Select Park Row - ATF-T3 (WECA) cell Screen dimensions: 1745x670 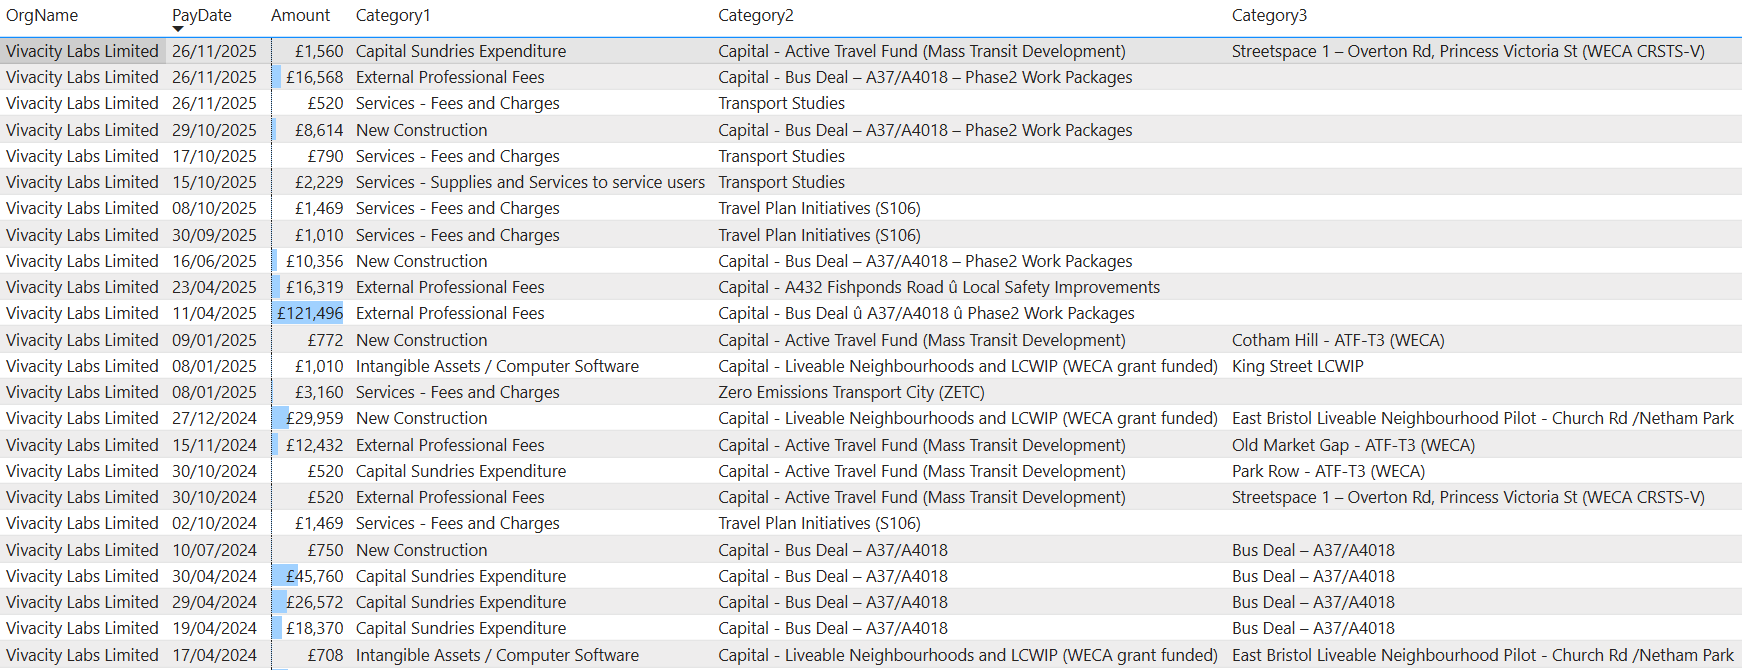coord(1328,471)
